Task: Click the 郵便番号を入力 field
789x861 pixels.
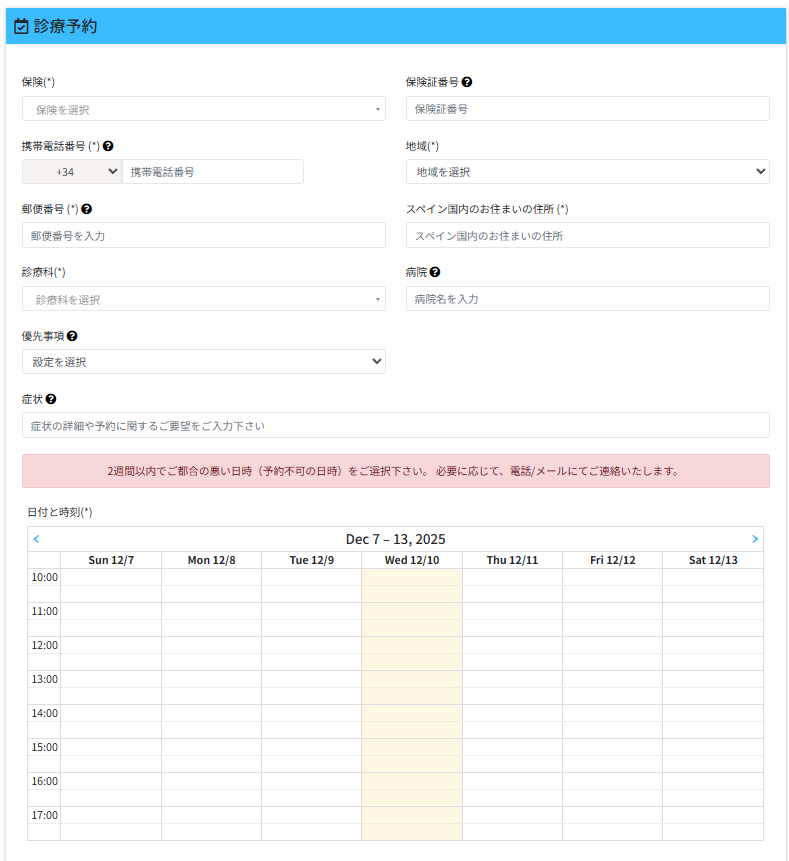Action: 203,235
